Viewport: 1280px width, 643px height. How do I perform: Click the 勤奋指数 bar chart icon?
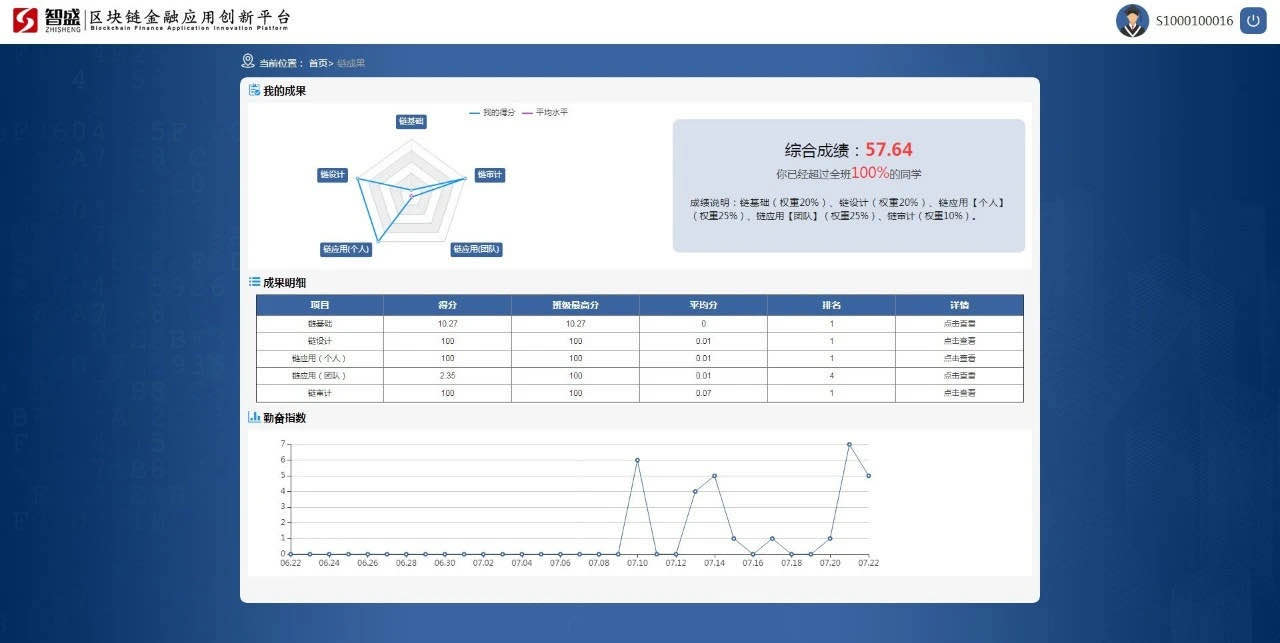[255, 417]
